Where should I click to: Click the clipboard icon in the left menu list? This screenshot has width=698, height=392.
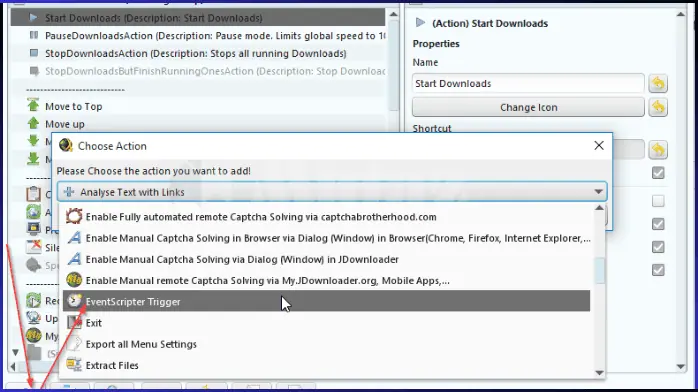(33, 194)
